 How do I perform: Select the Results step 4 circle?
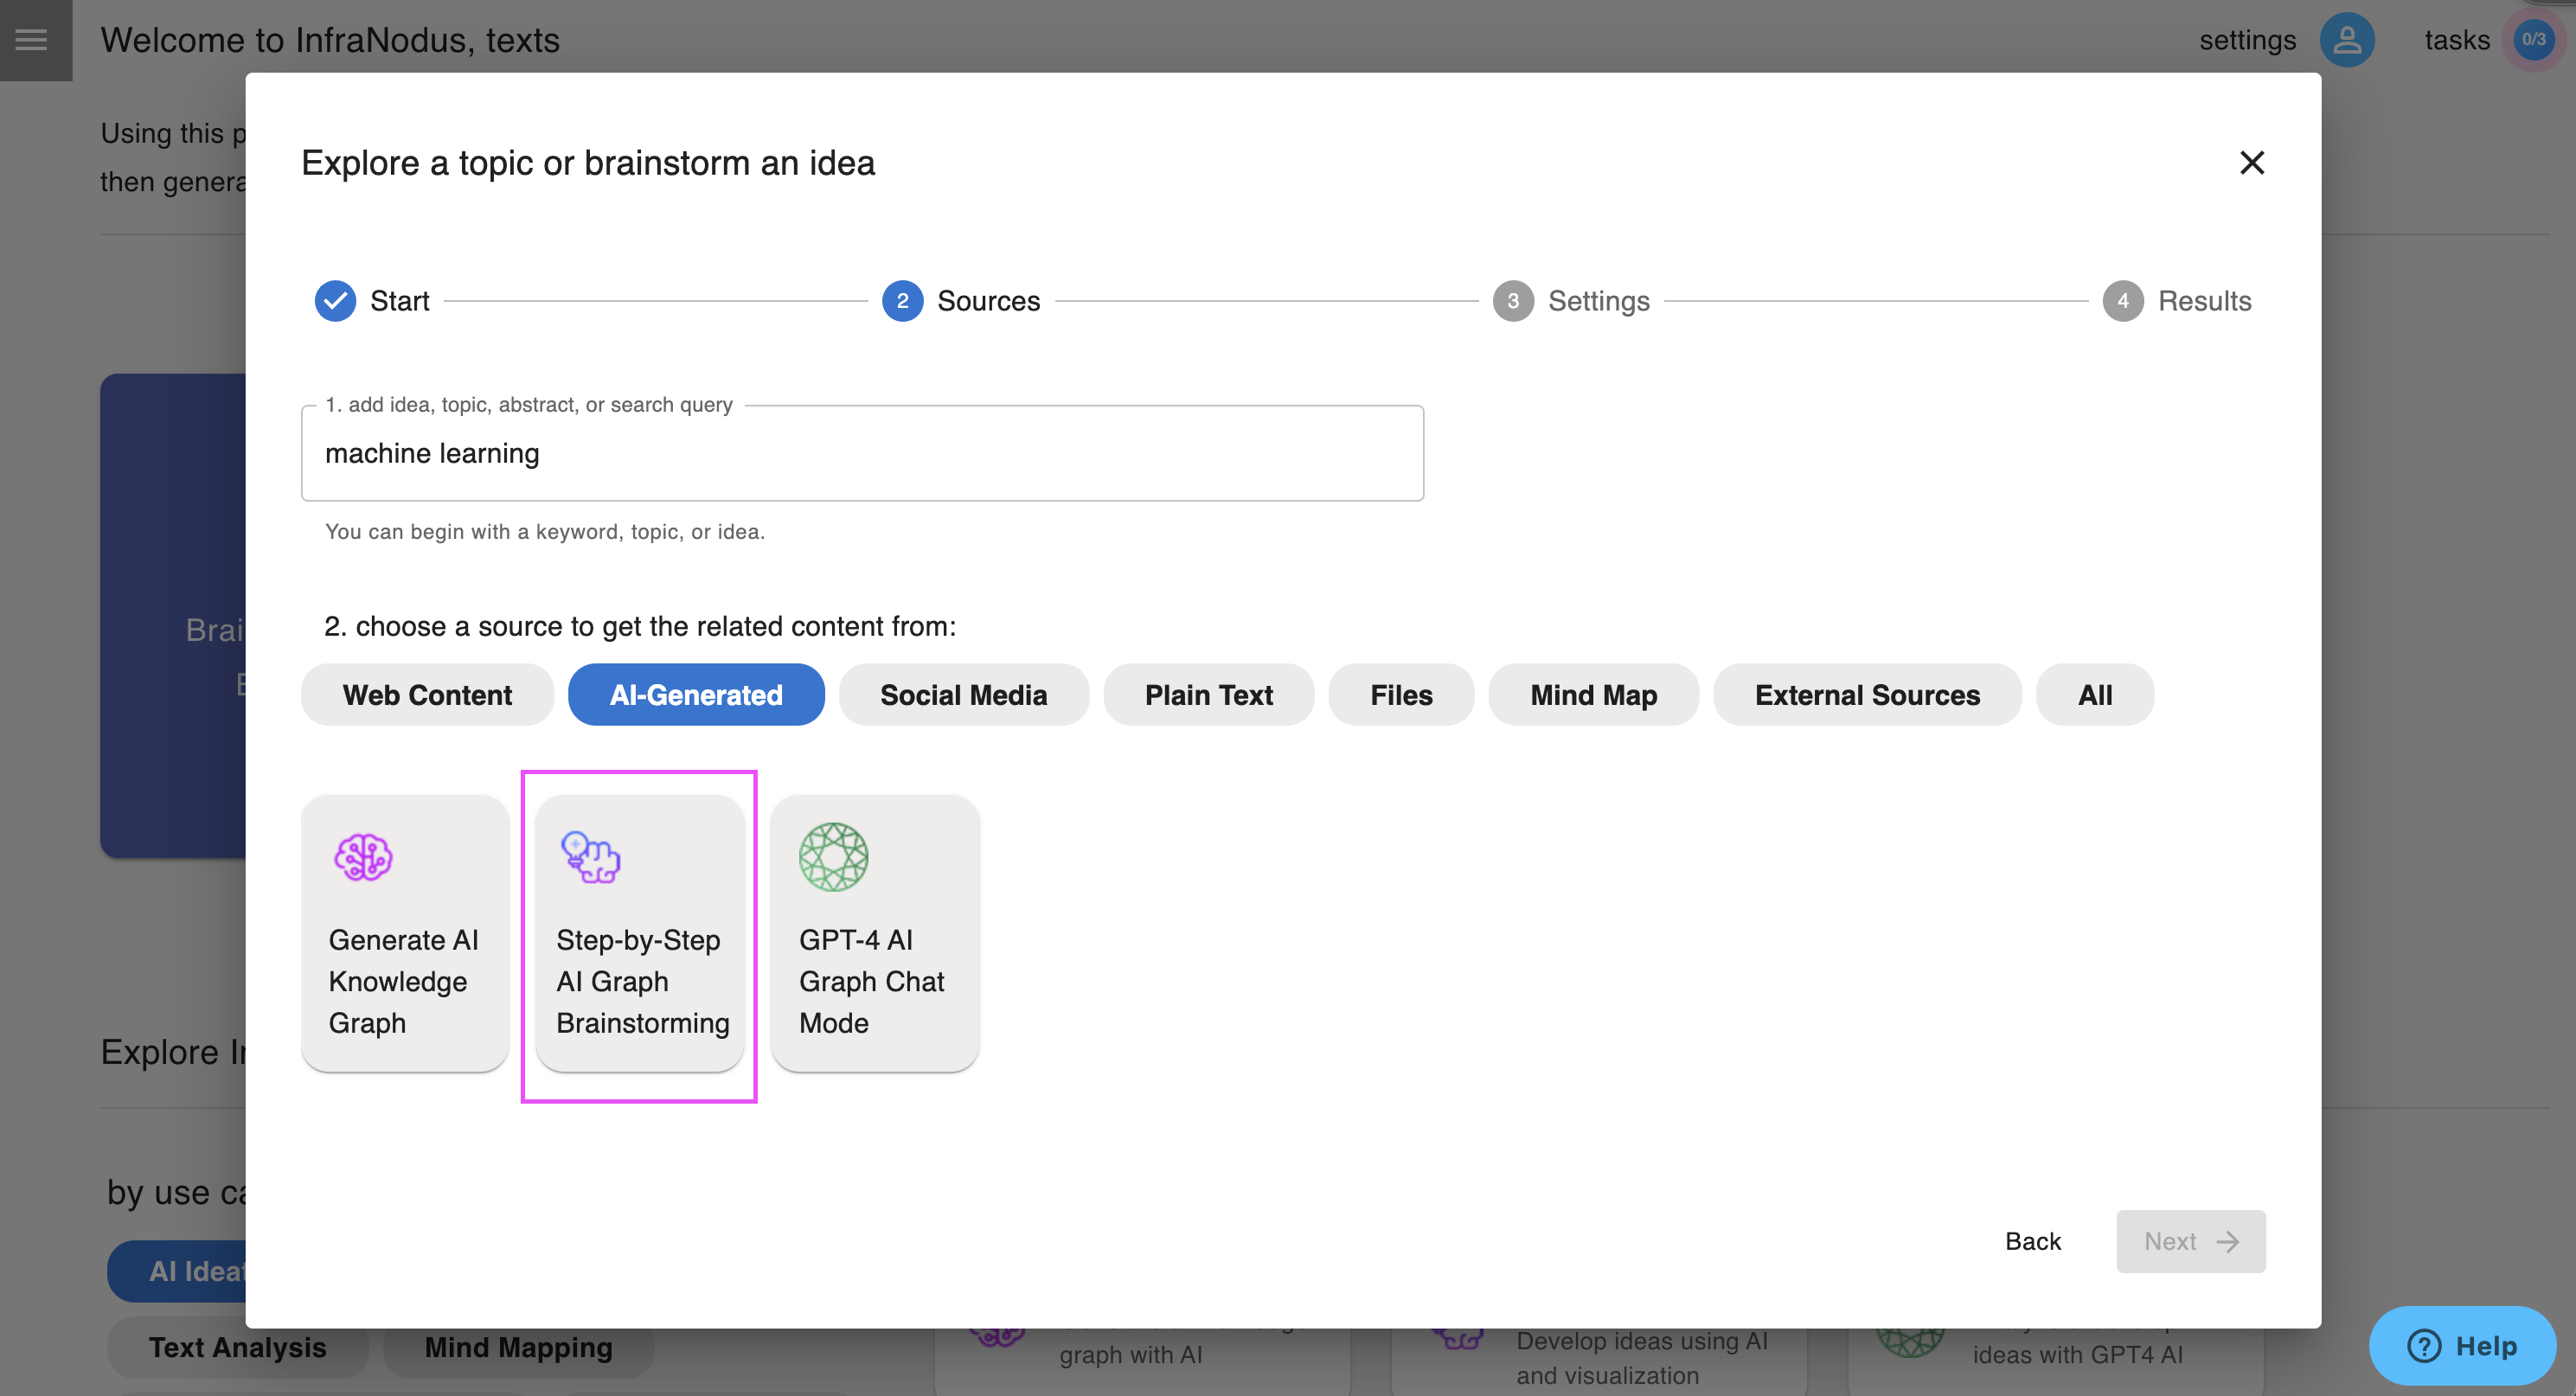(2122, 300)
